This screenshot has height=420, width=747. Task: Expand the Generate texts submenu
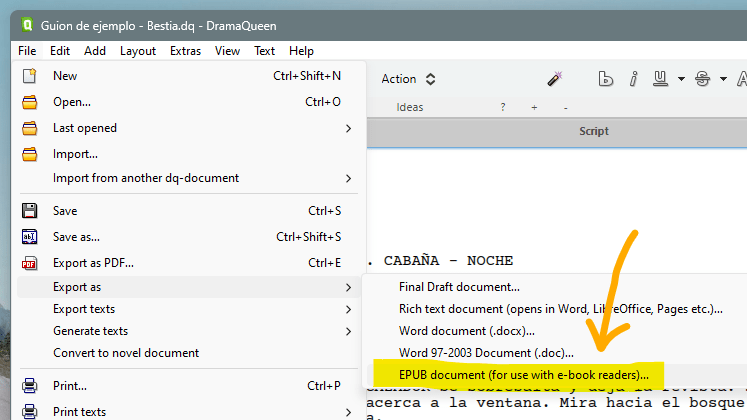(348, 331)
